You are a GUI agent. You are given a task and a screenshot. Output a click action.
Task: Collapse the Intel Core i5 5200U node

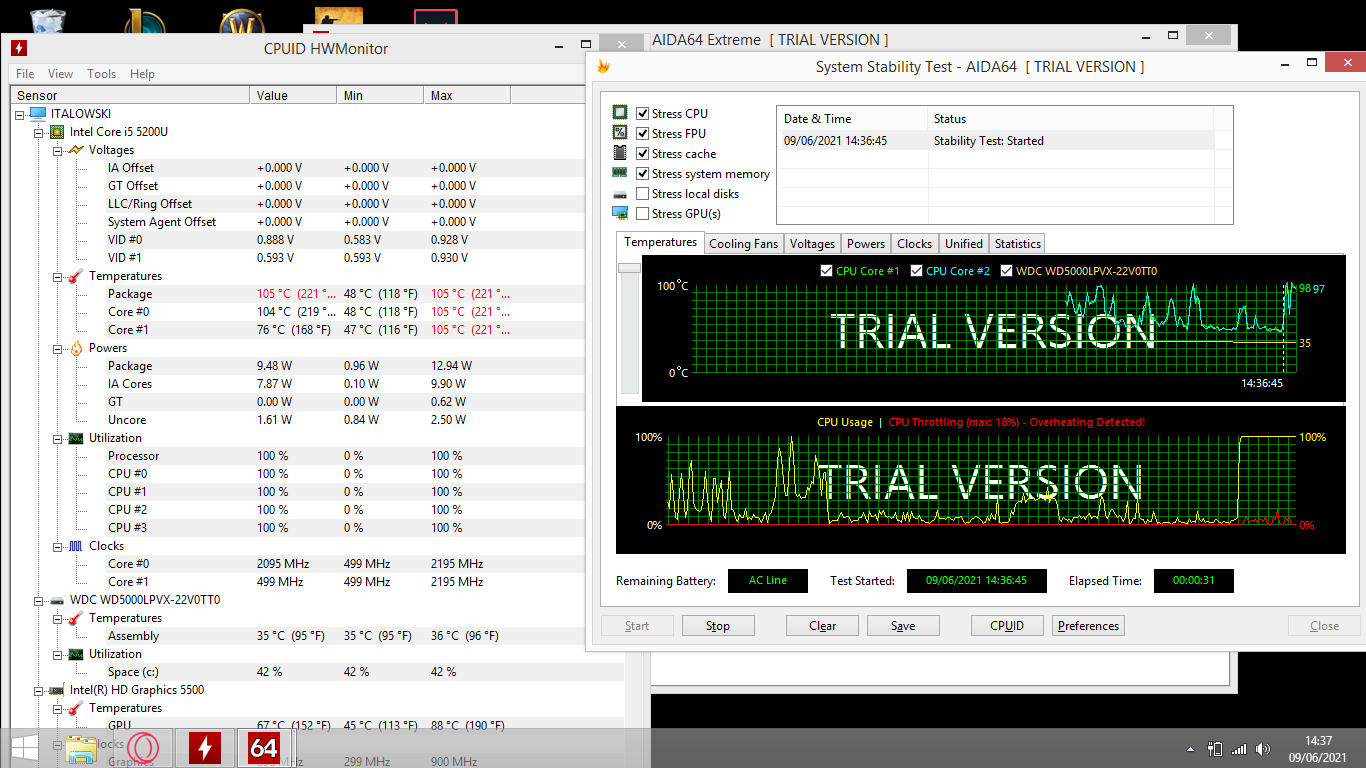(x=39, y=132)
